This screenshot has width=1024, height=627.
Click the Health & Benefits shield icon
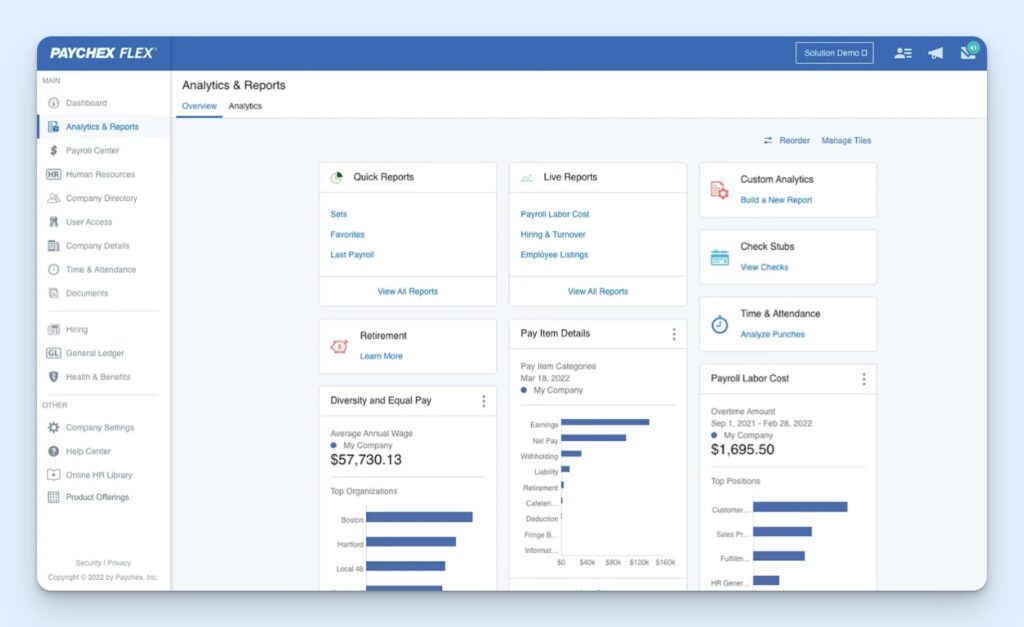[x=54, y=377]
